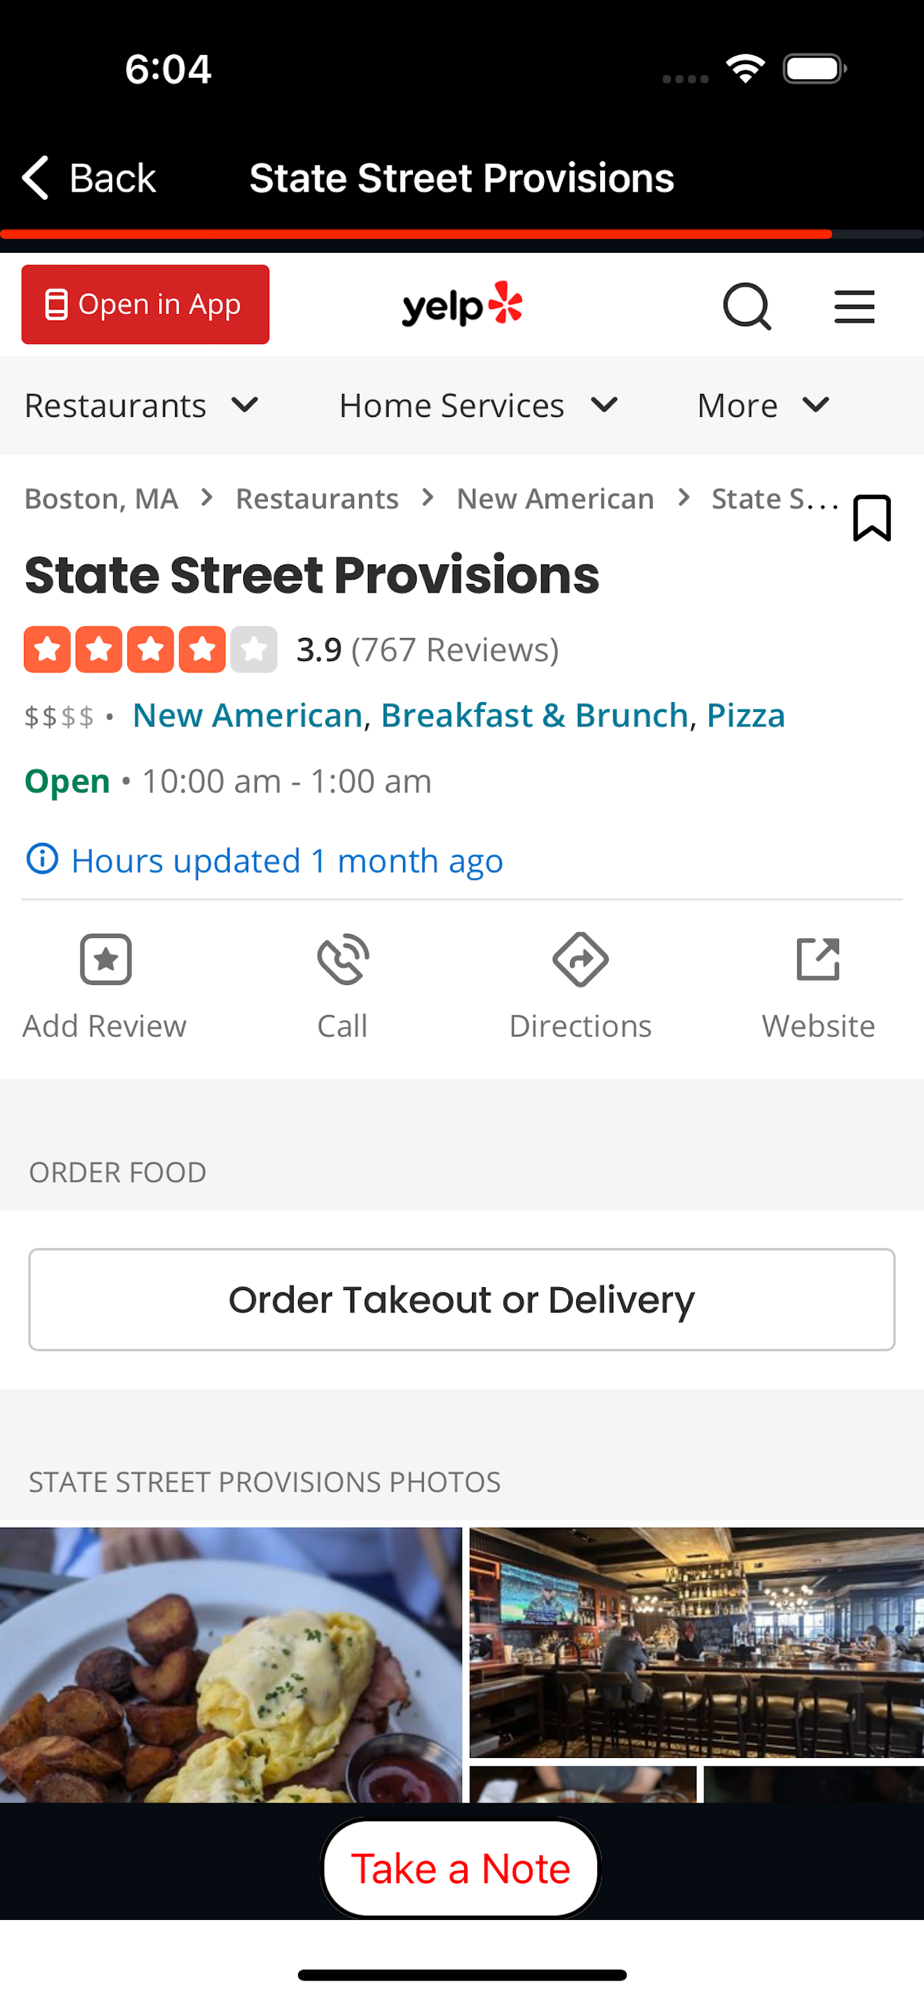Open the restaurant Website icon

coord(818,960)
